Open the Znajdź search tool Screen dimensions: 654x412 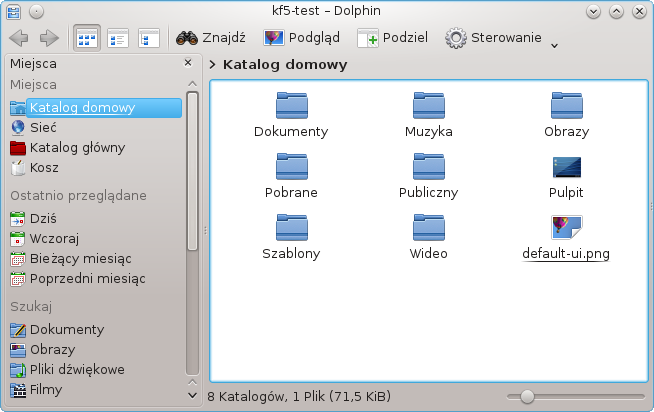[211, 38]
